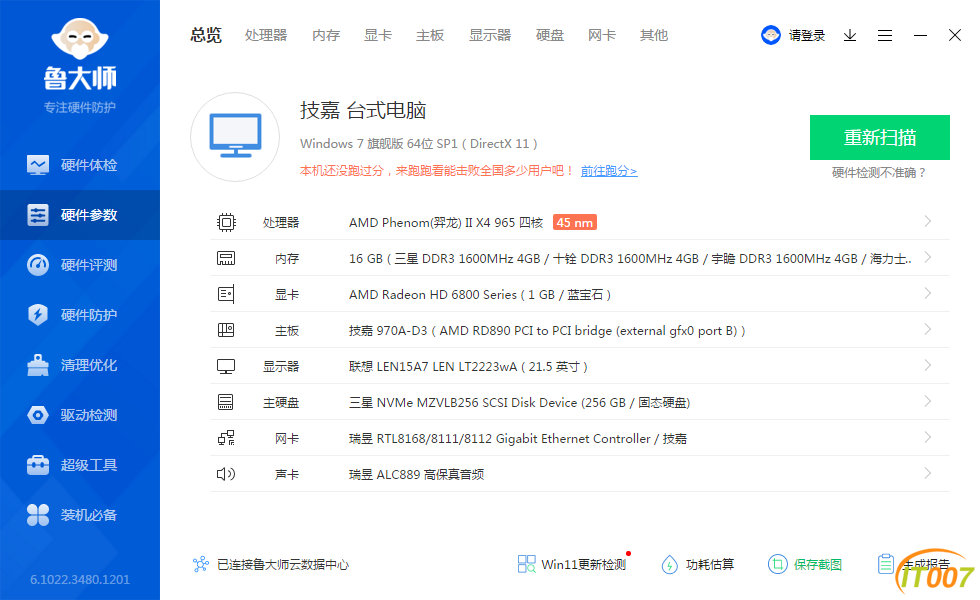Open 硬件体检 from the sidebar
This screenshot has width=980, height=600.
pos(80,165)
